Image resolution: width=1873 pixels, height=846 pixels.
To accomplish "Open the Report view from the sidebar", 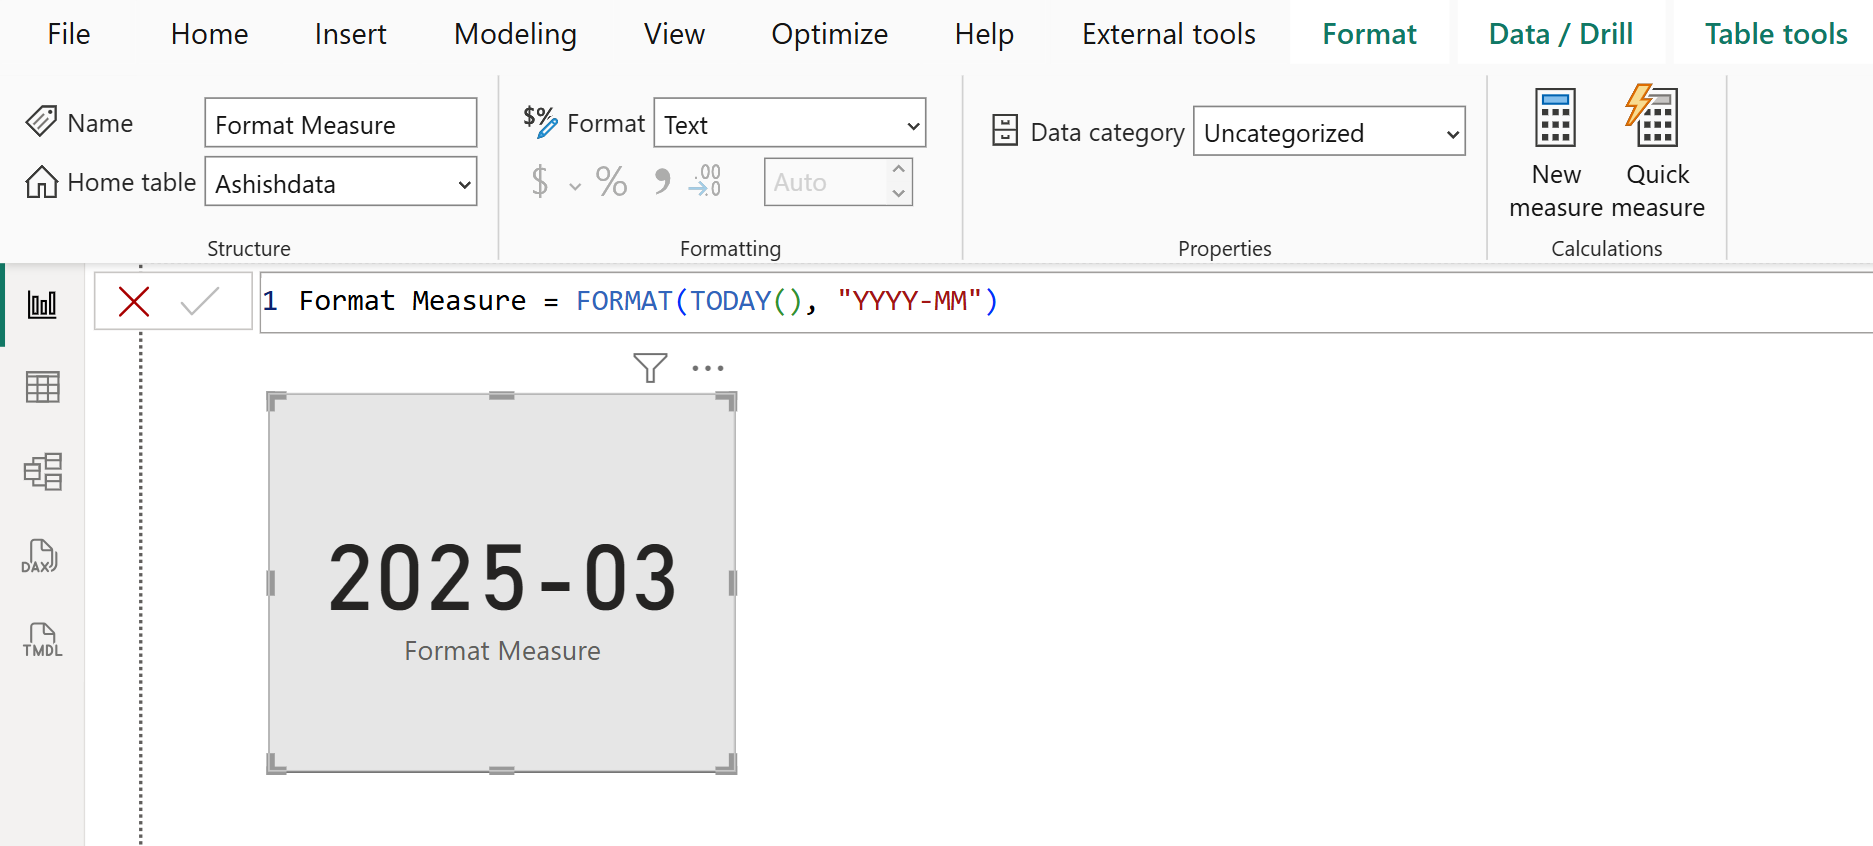I will coord(42,304).
